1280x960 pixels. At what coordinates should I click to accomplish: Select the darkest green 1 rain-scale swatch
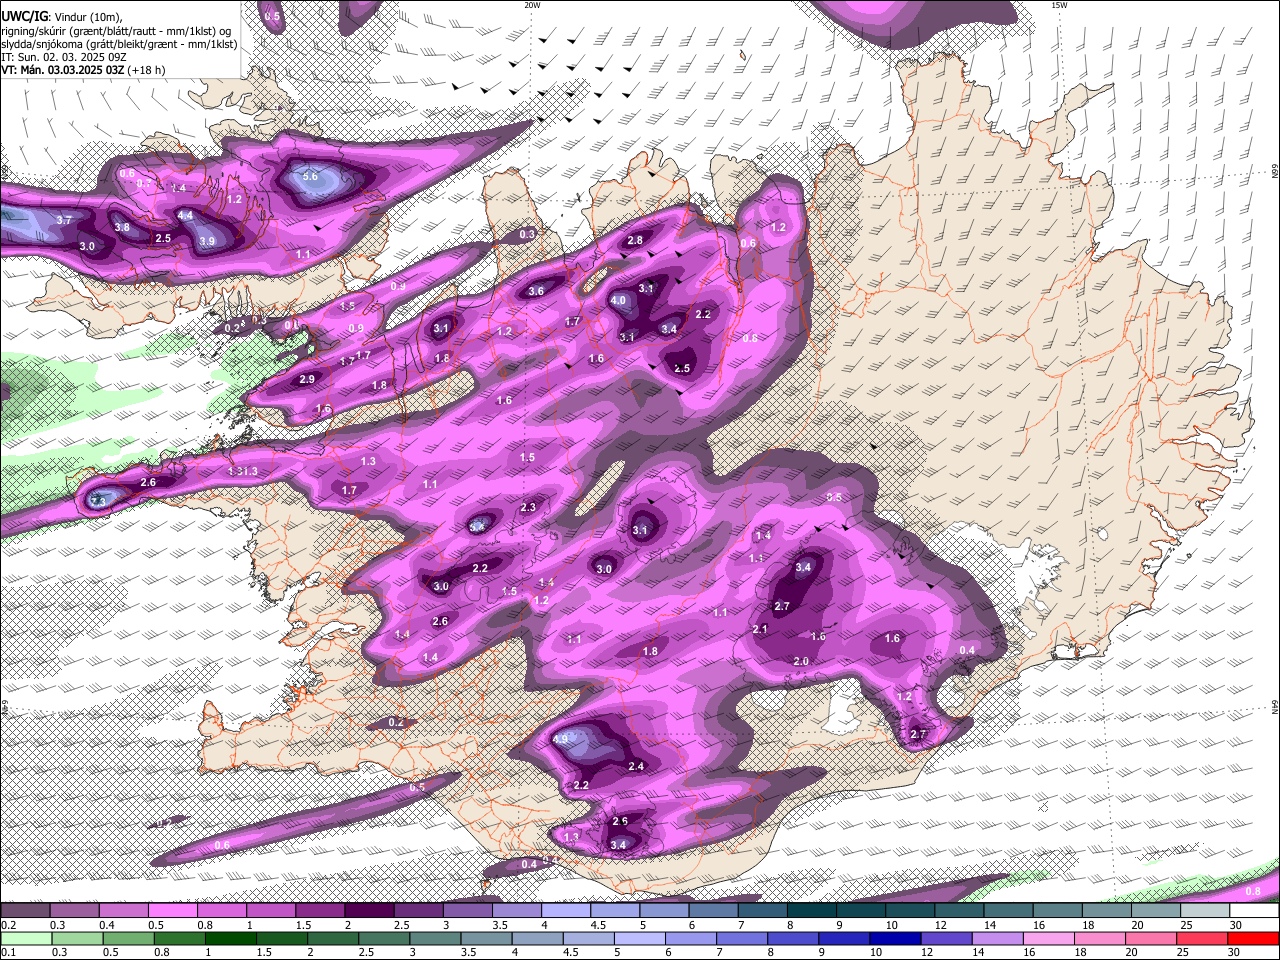231,939
